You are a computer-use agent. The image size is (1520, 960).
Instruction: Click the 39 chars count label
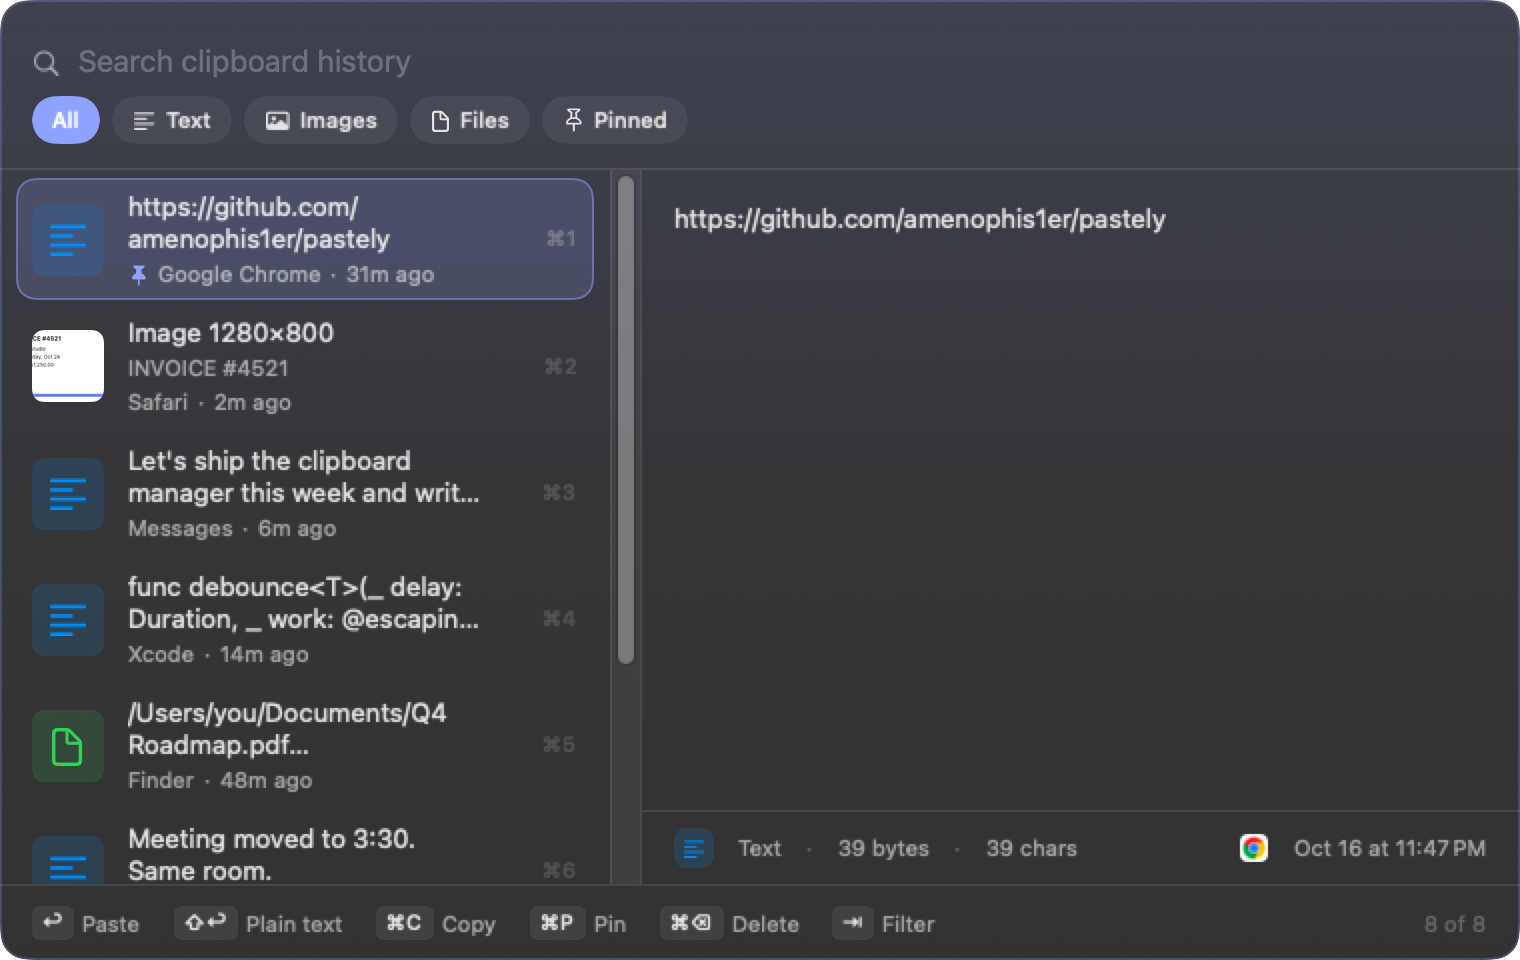[x=1032, y=848]
